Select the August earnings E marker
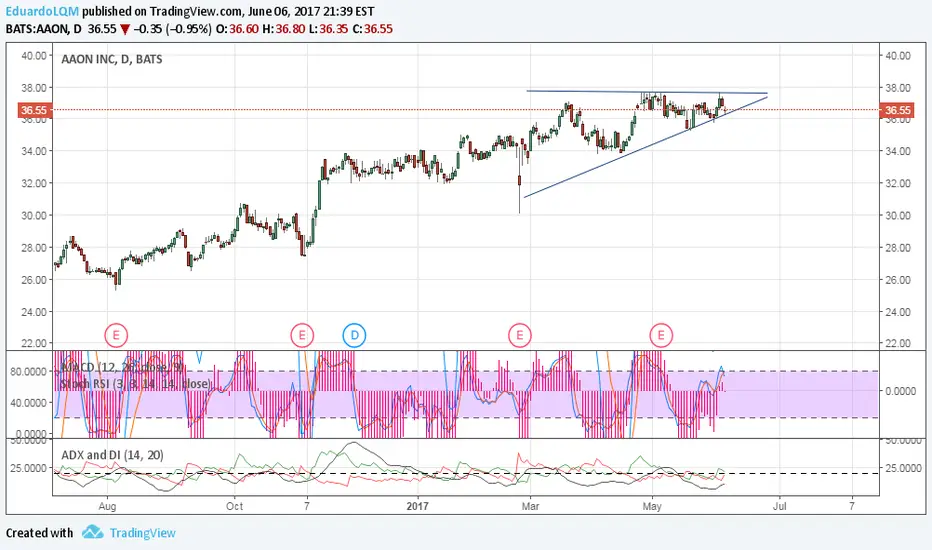 pos(116,335)
